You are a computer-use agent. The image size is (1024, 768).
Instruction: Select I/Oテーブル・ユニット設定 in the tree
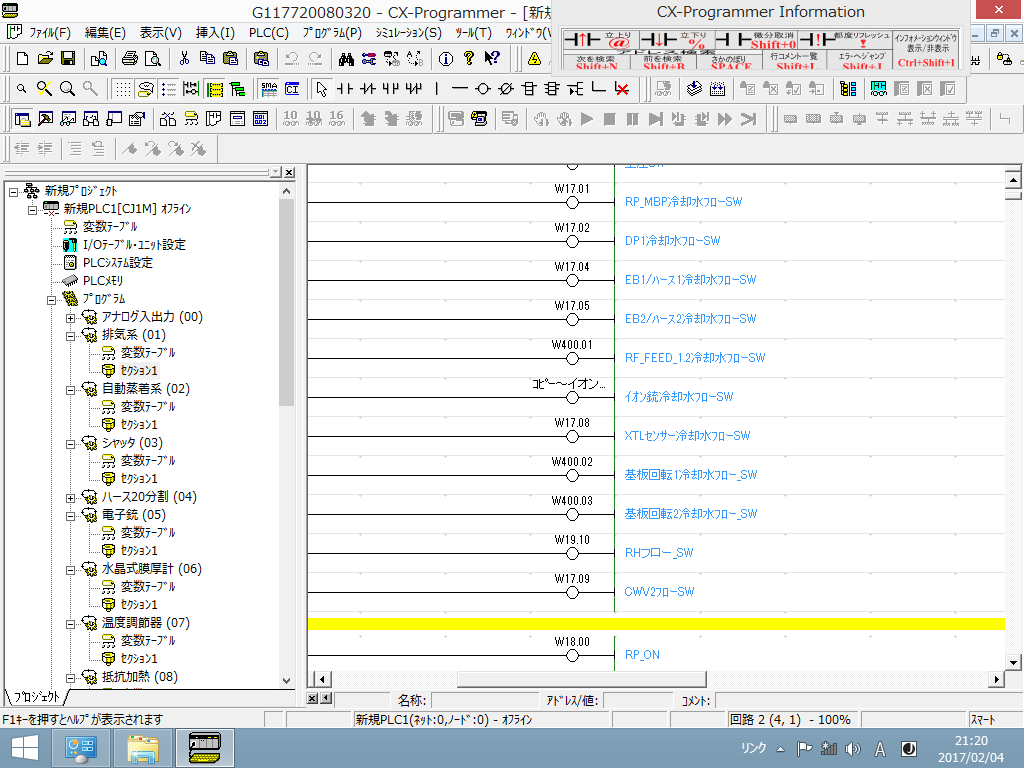click(x=133, y=245)
